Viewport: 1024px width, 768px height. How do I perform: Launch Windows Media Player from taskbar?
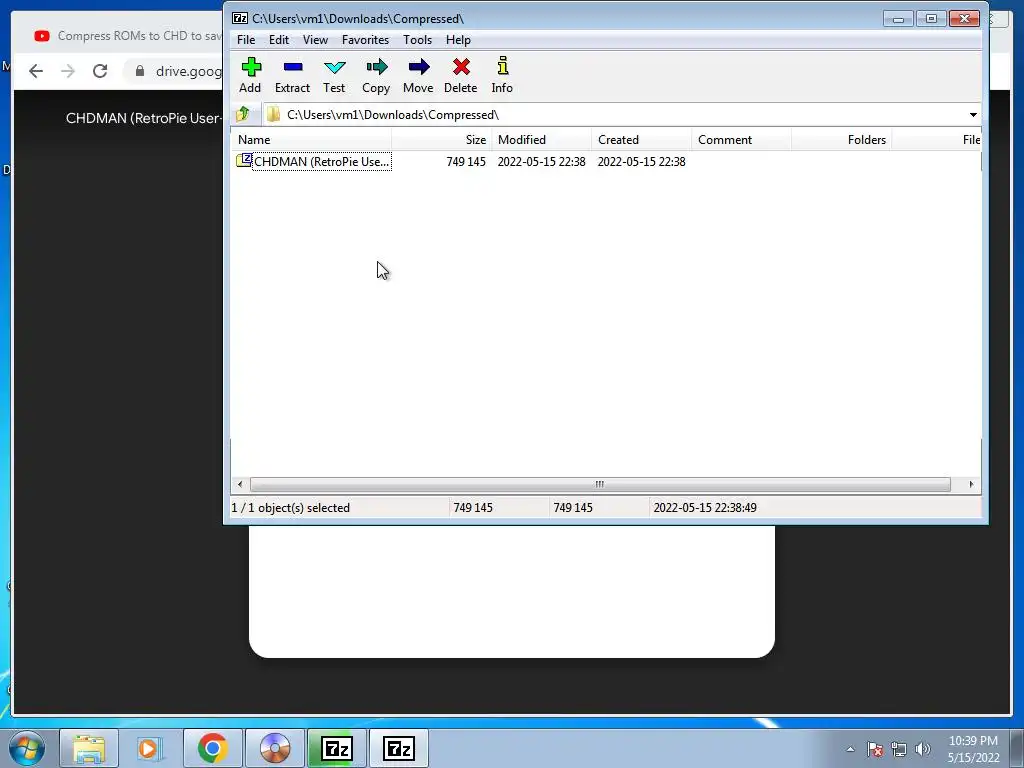tap(150, 748)
